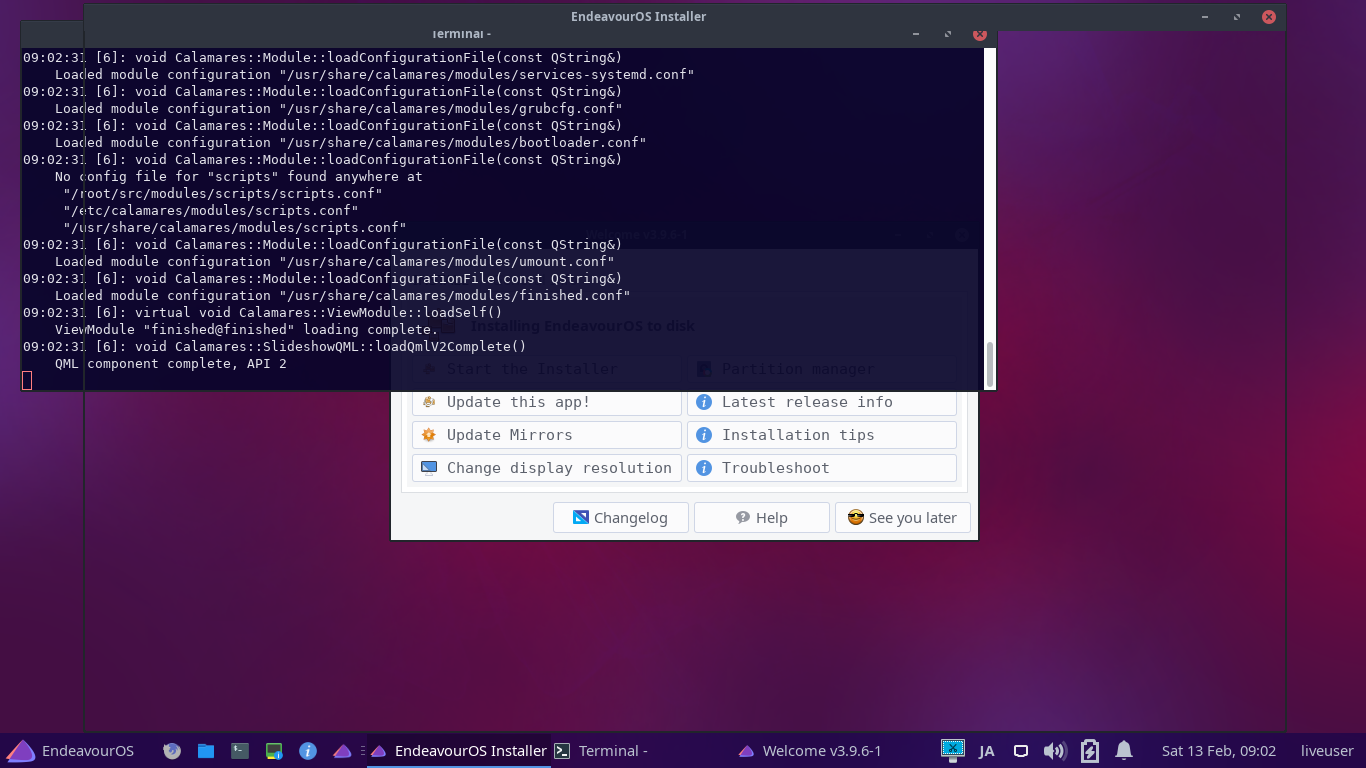
Task: Click the terminal line mentioning umount.conf
Action: pyautogui.click(x=334, y=262)
